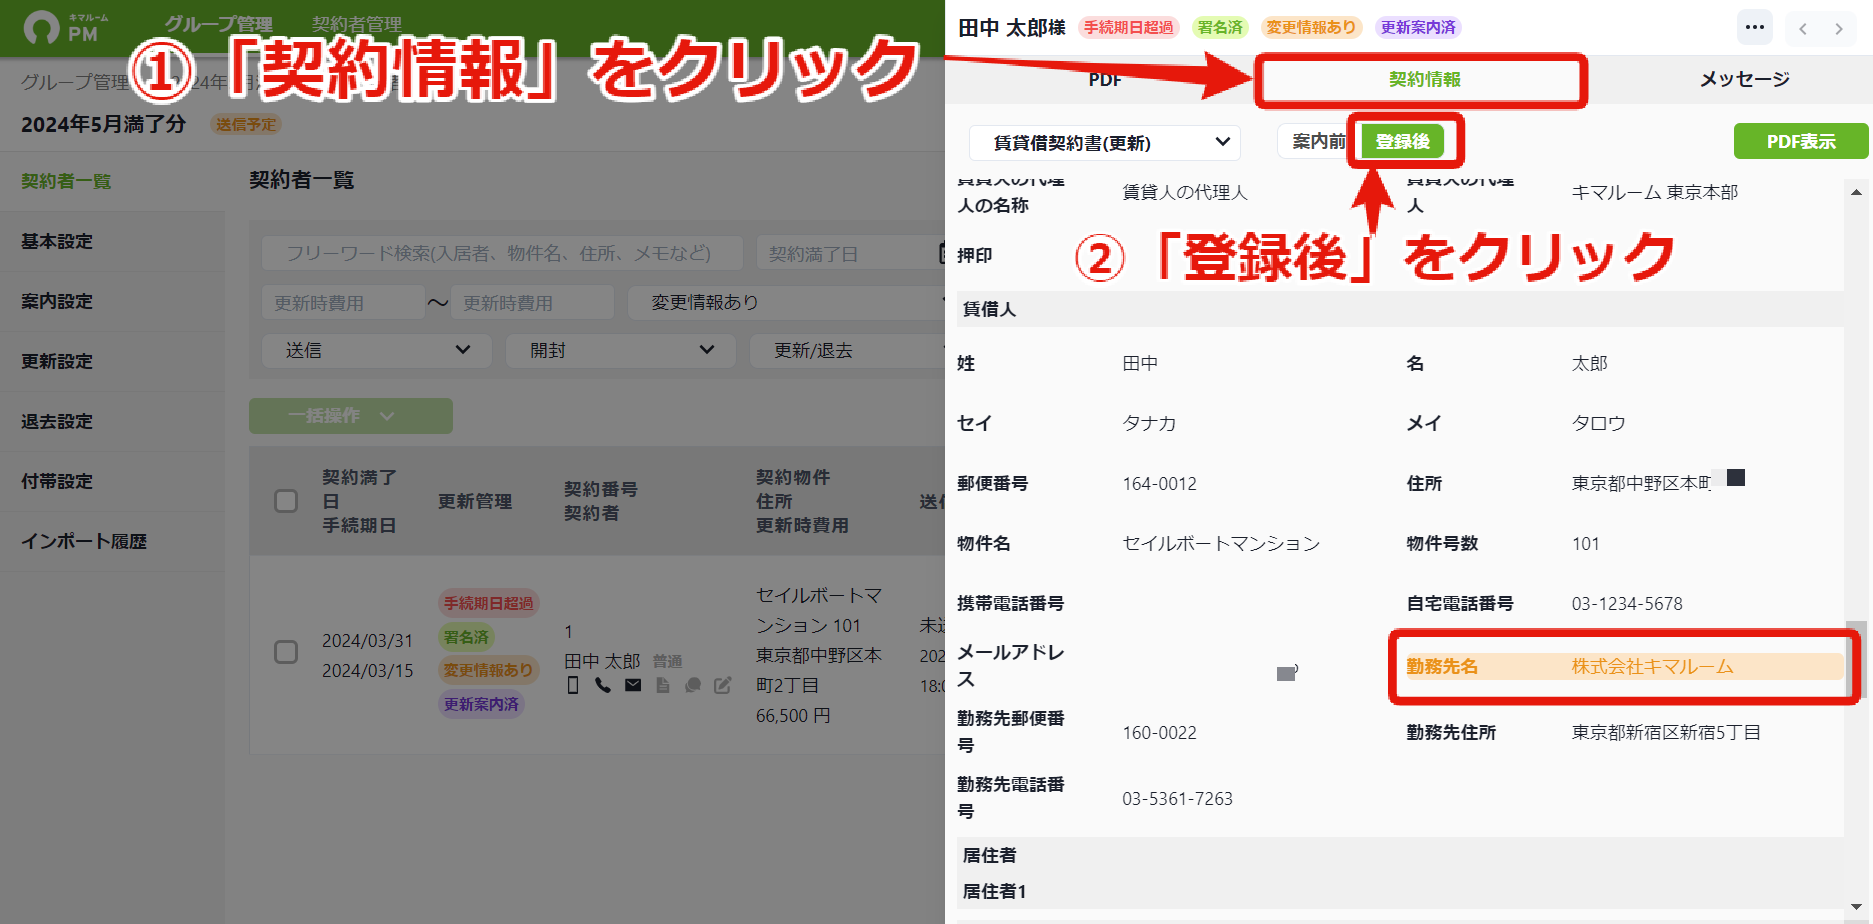
Task: Select 更新設定 in the sidebar
Action: tap(112, 361)
